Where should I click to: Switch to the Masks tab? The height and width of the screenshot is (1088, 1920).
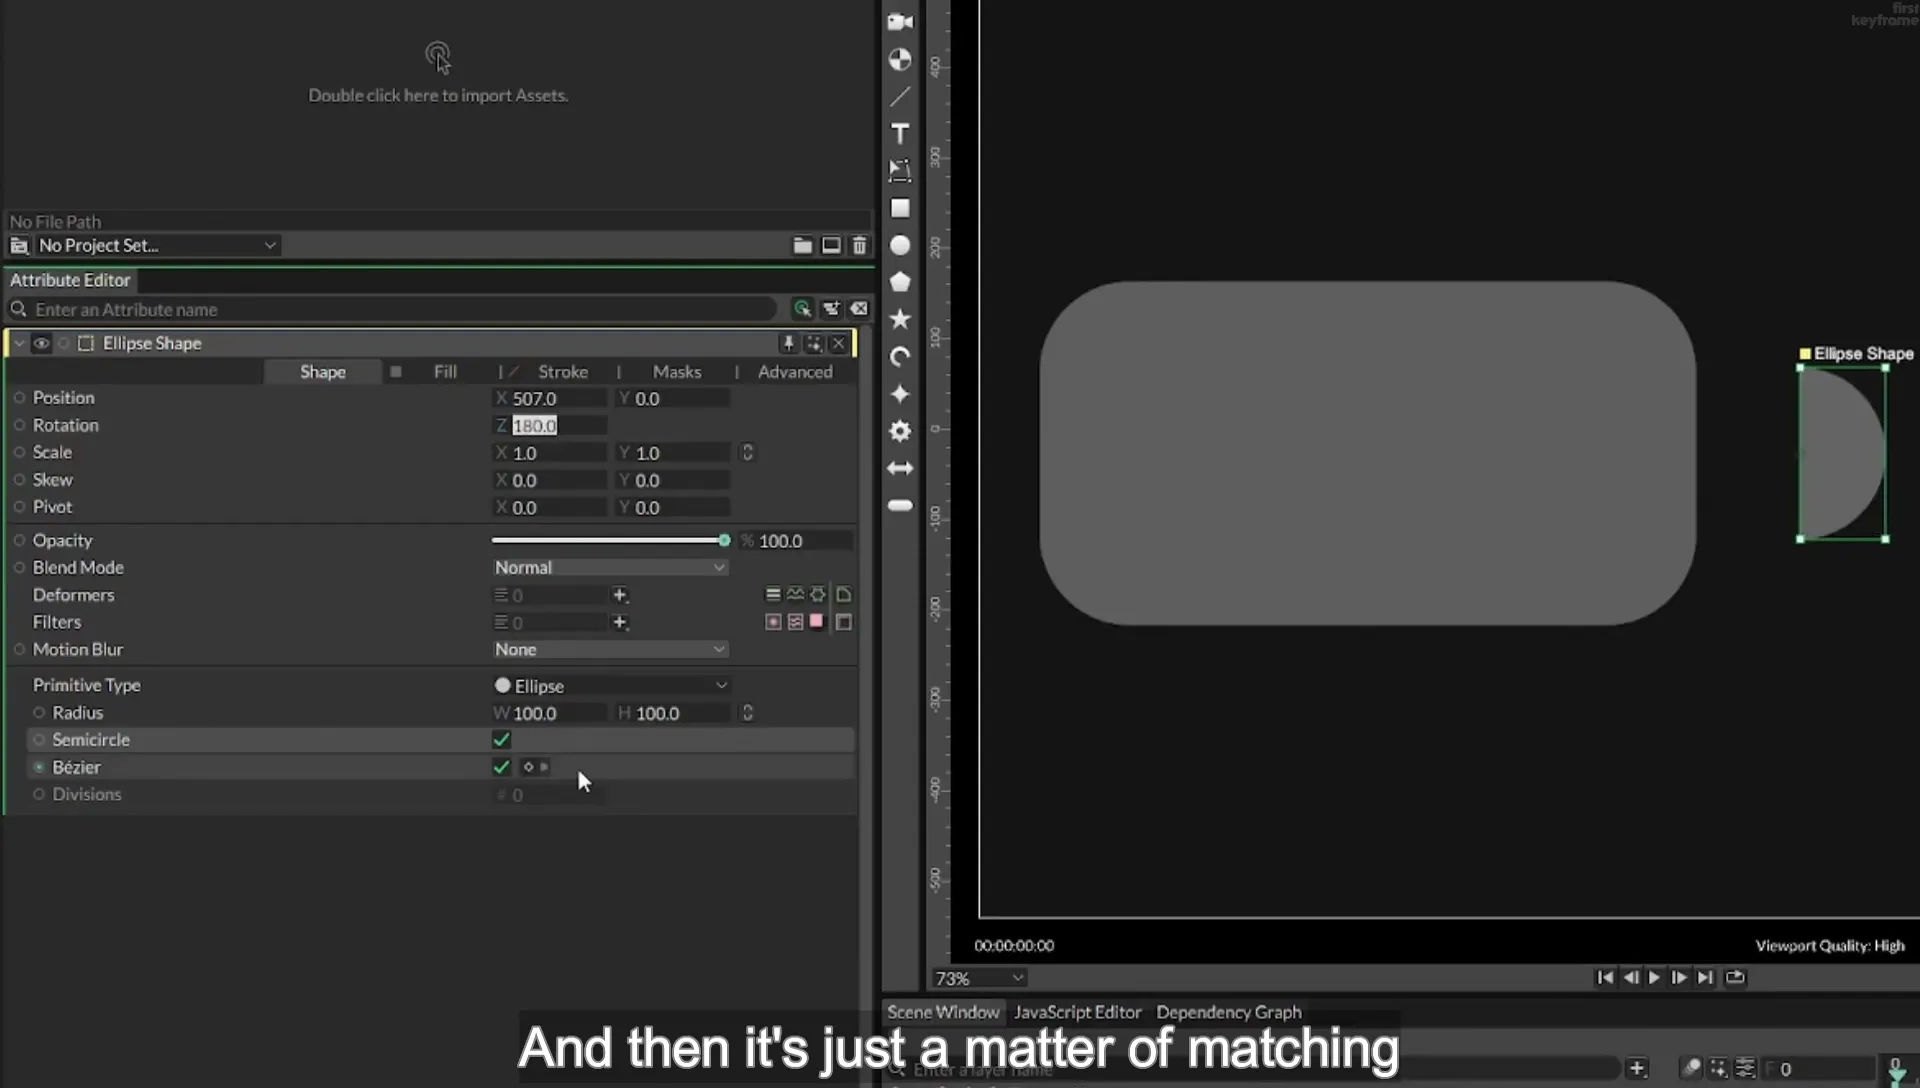(x=677, y=372)
